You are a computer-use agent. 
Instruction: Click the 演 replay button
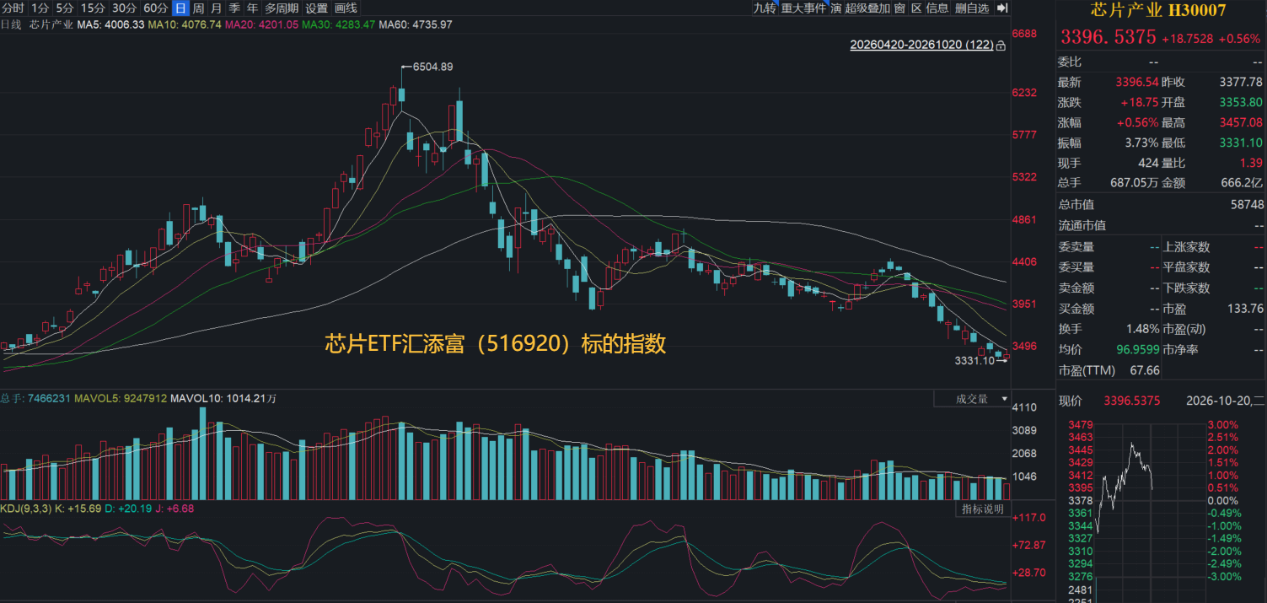pos(836,8)
